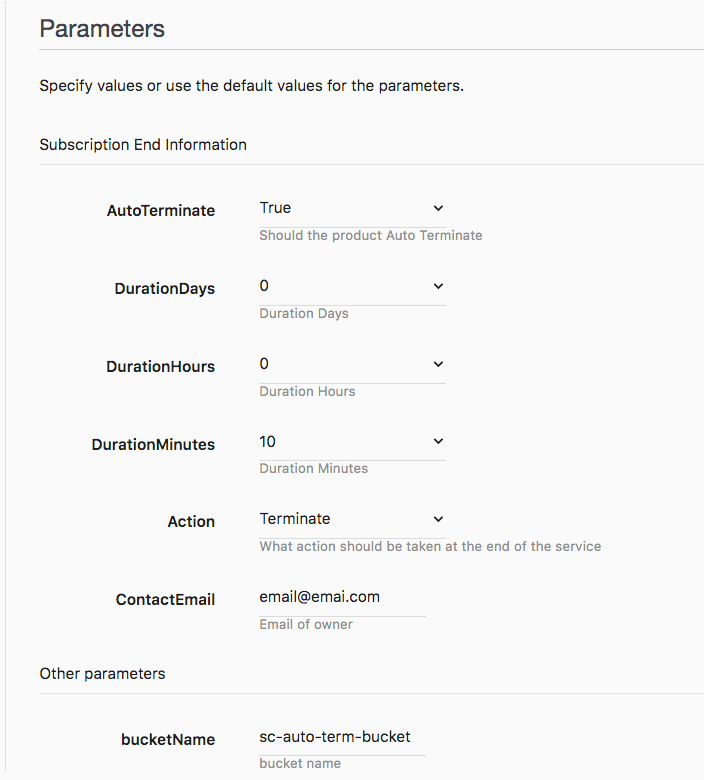Click the 'Email of owner' helper text

pyautogui.click(x=306, y=624)
